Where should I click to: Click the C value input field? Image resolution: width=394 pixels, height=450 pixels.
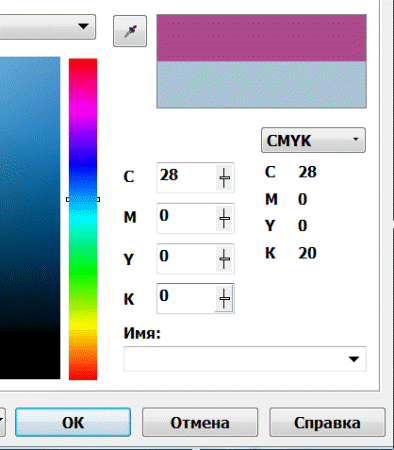(186, 178)
